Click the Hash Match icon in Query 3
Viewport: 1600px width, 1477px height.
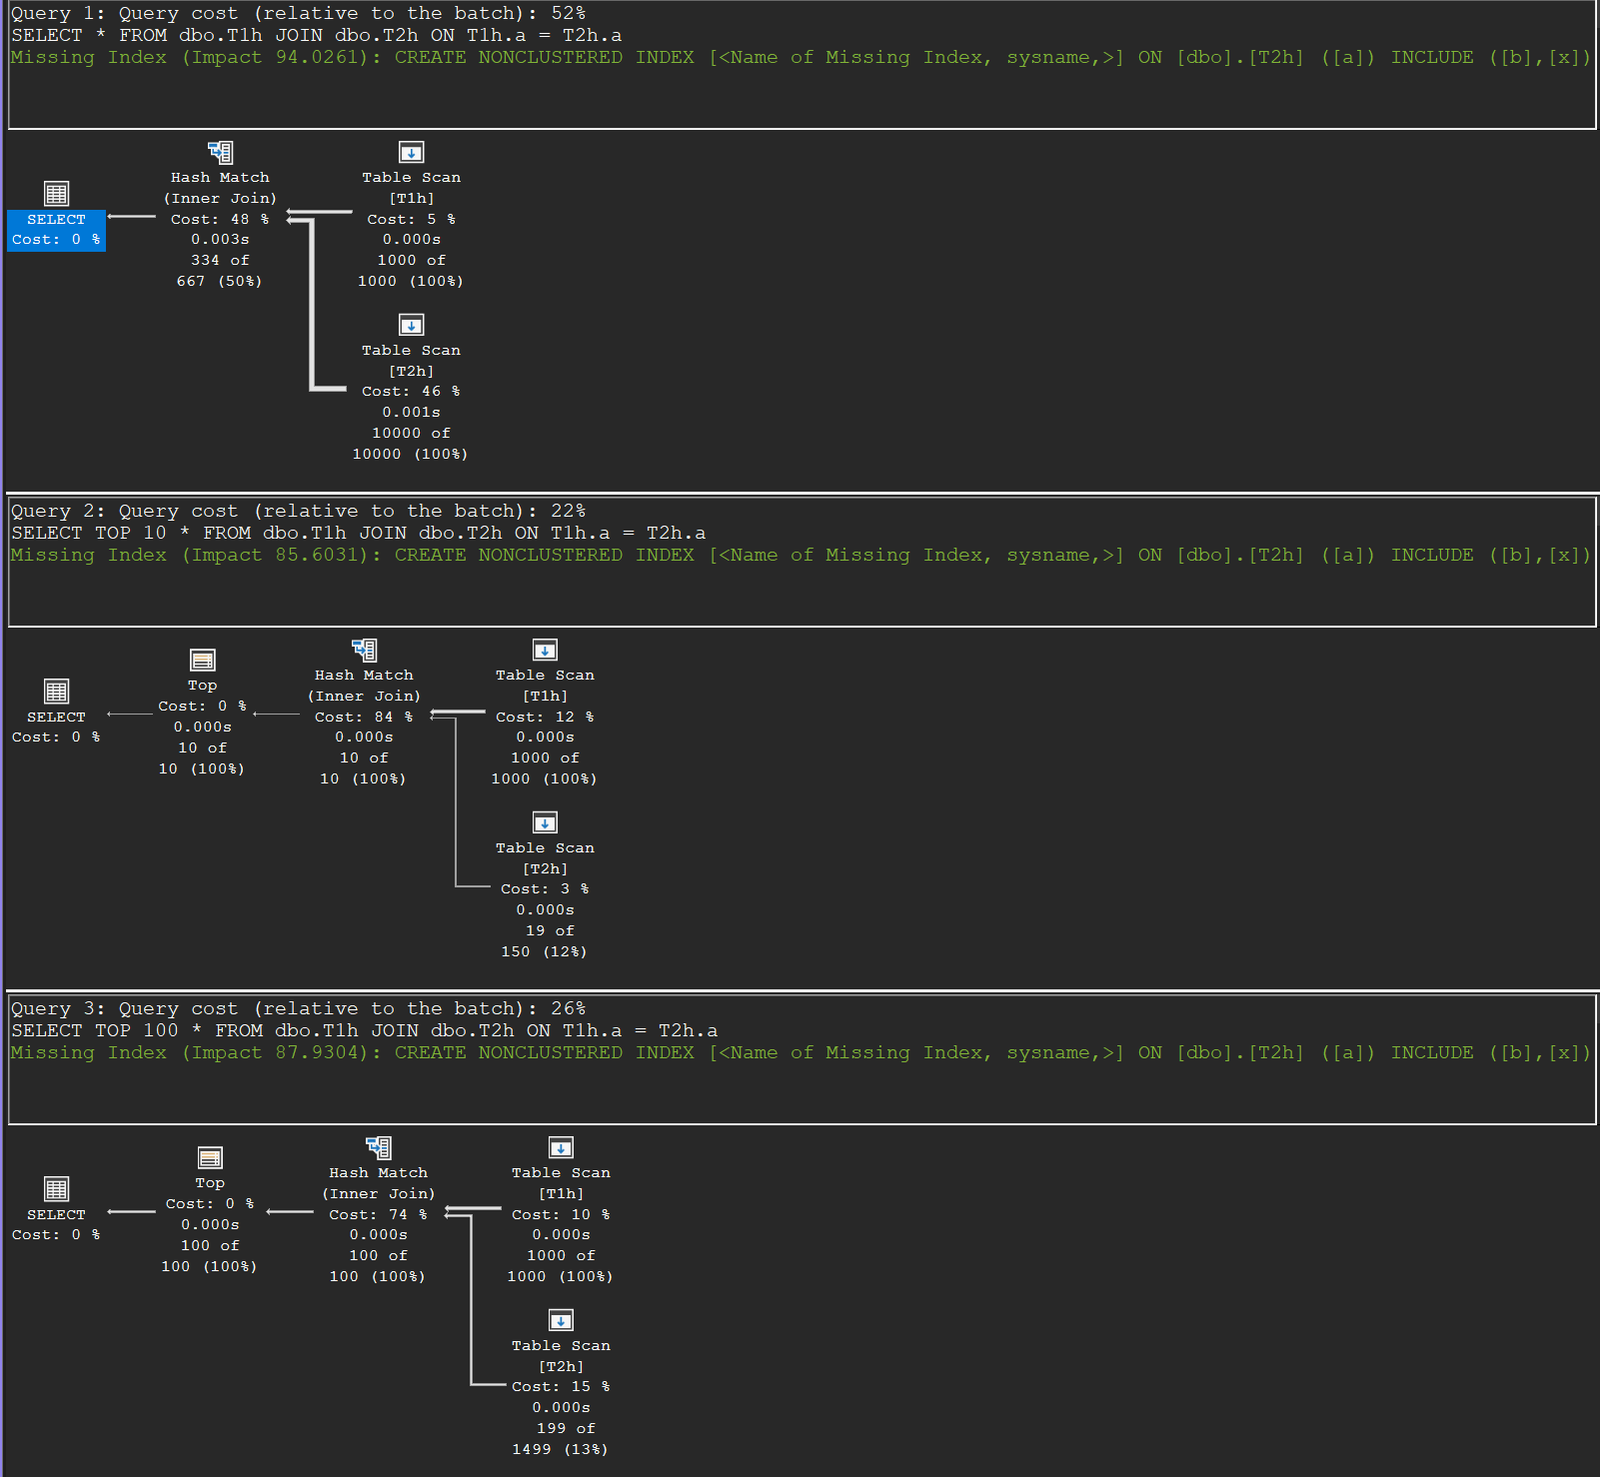pyautogui.click(x=378, y=1147)
